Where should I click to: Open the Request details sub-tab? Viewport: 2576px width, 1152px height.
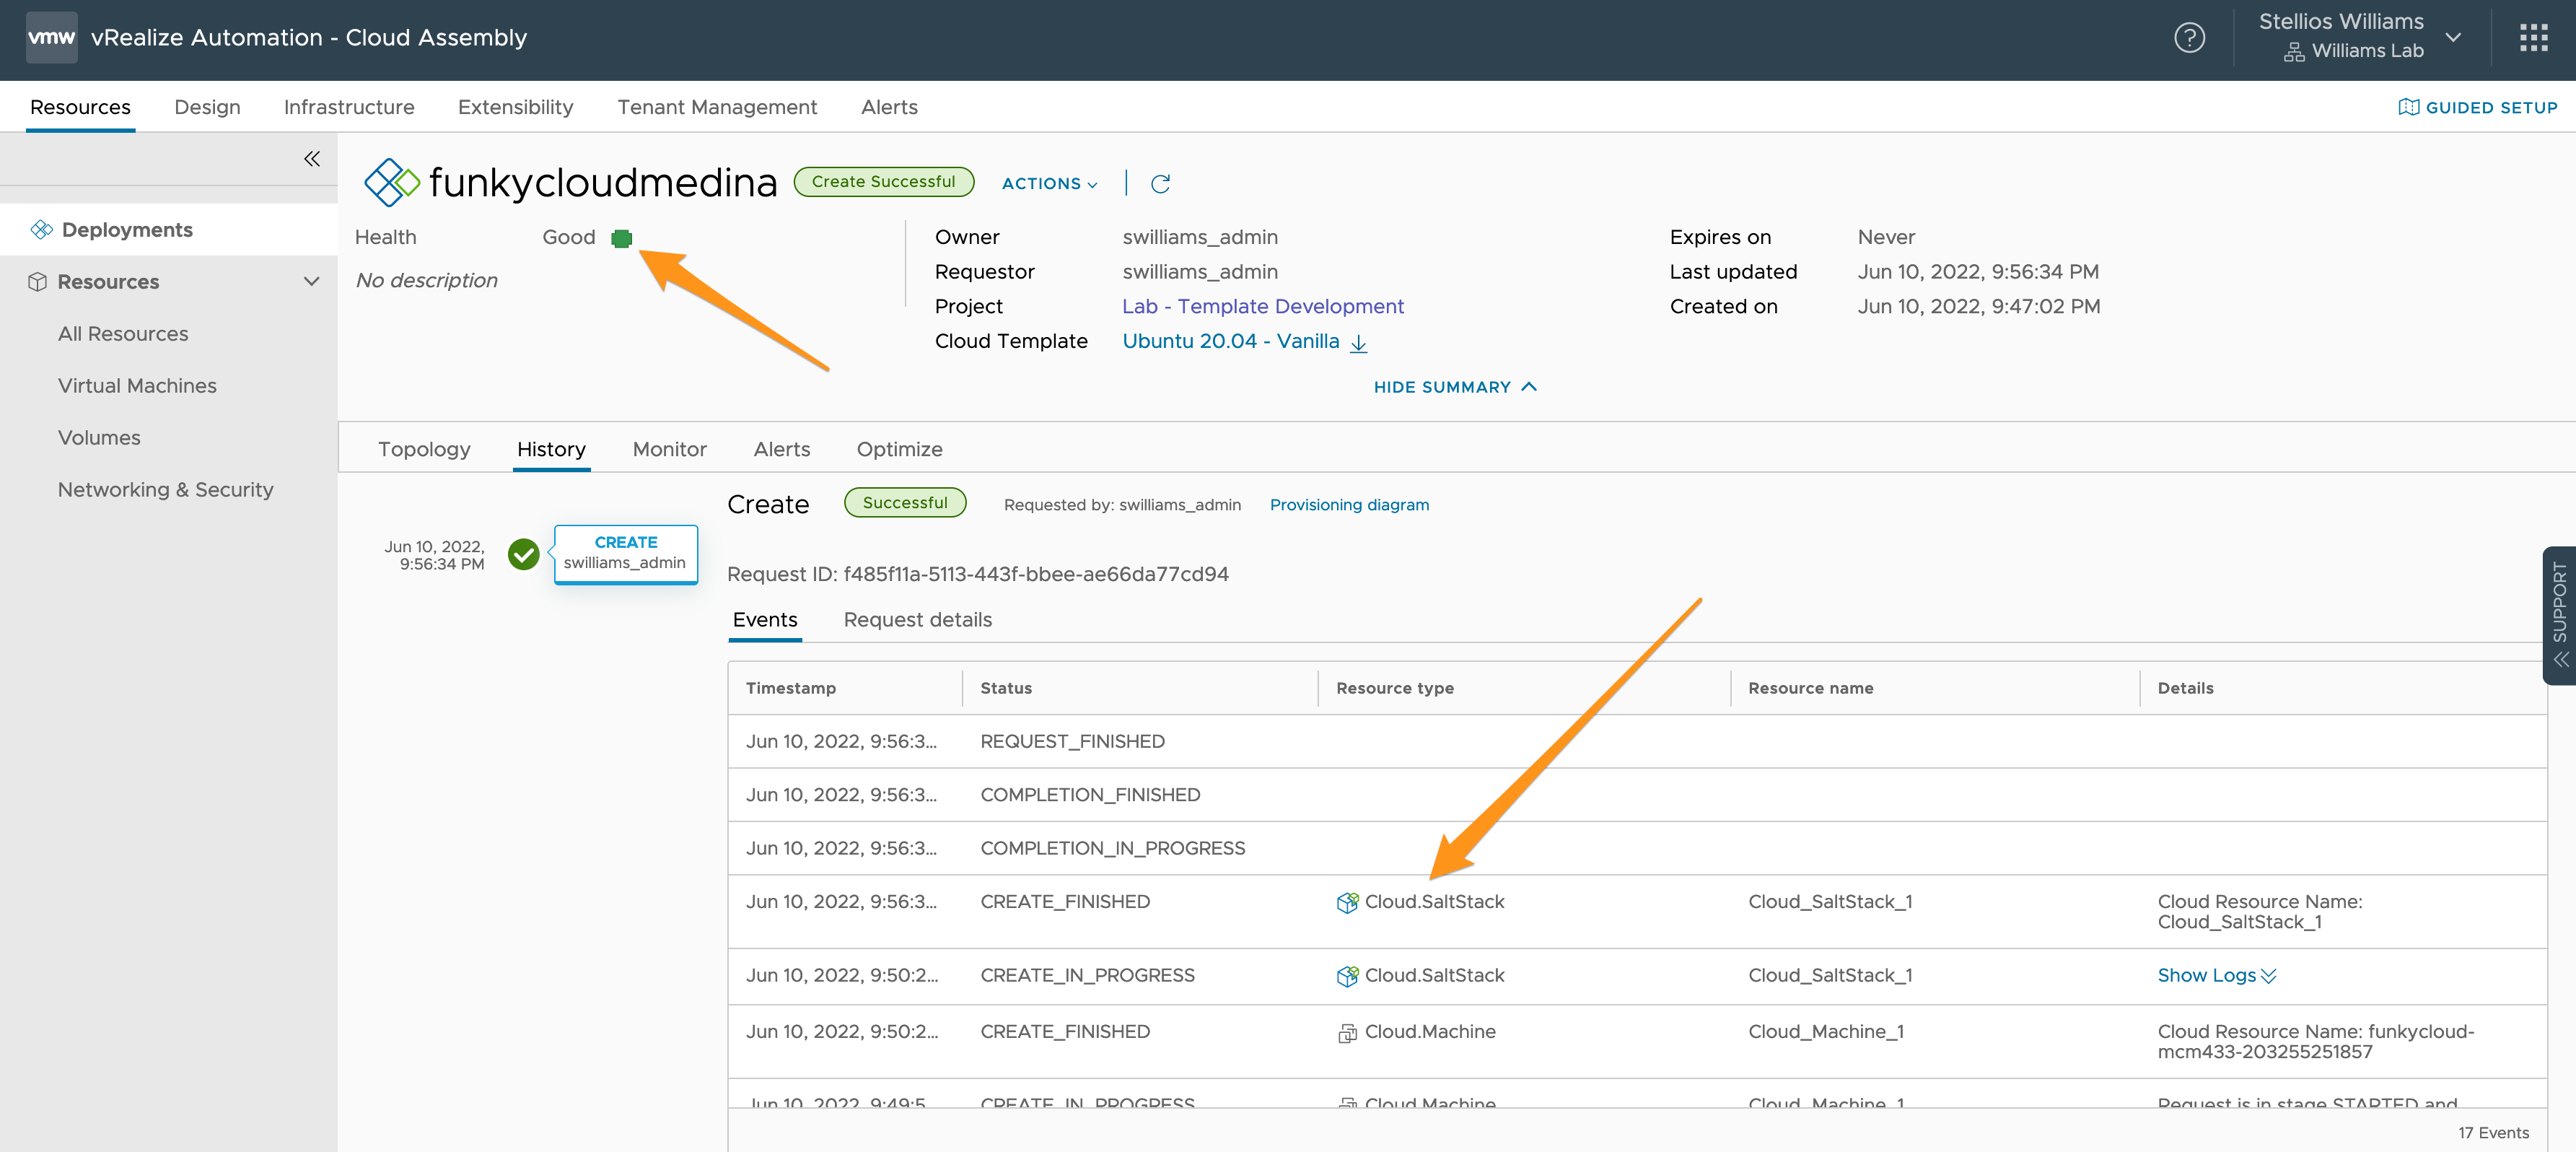tap(917, 620)
